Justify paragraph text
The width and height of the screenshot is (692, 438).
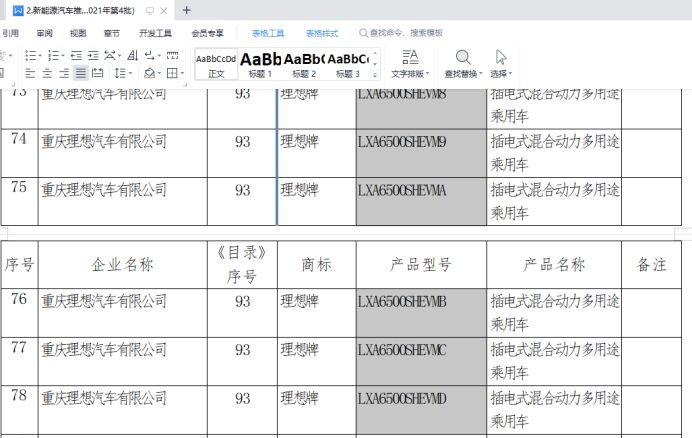(x=81, y=73)
